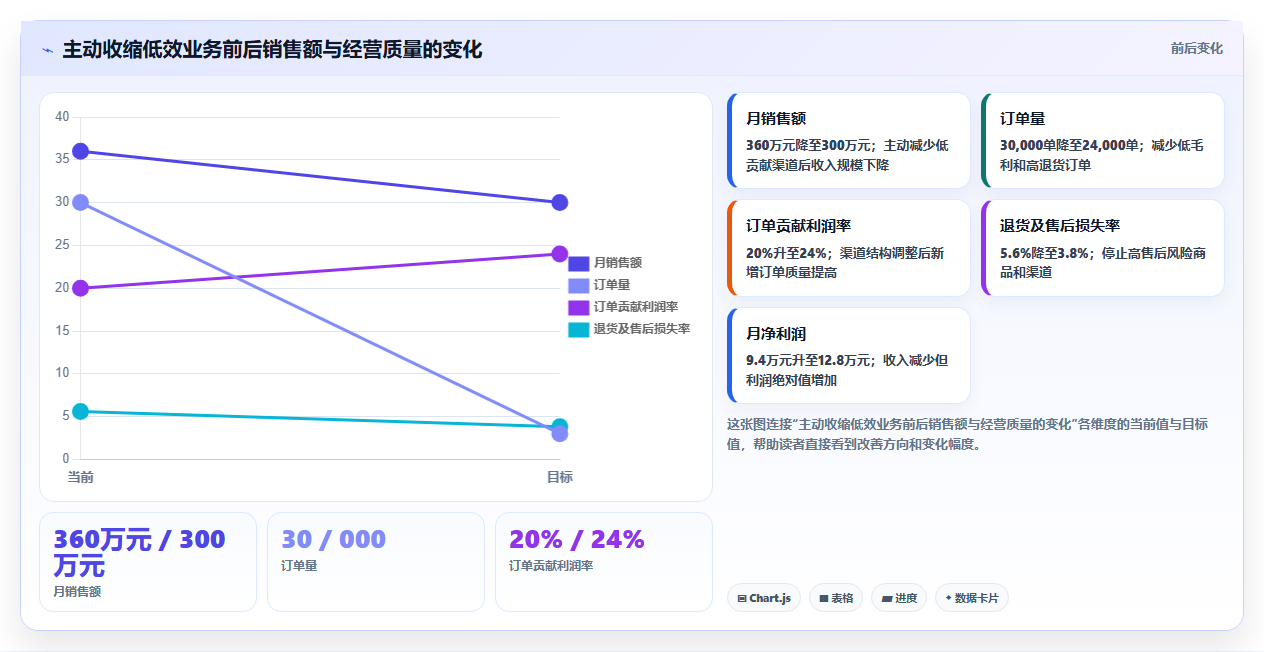
Task: Click text 20%升至24%
Action: (x=786, y=253)
